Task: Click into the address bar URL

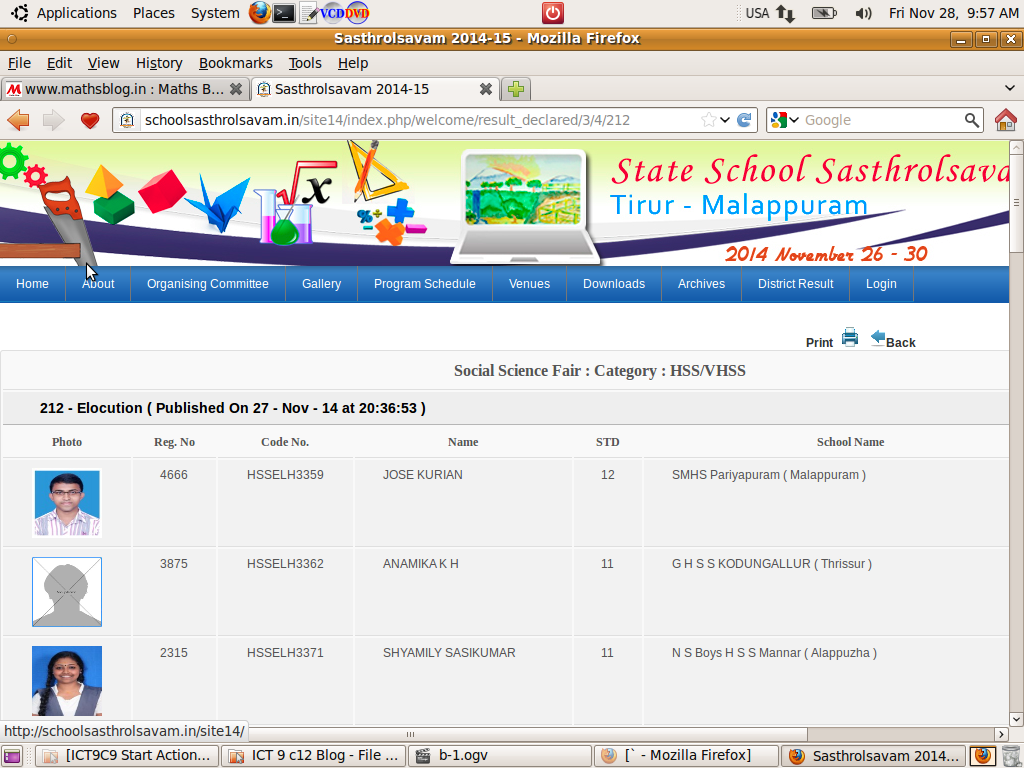Action: point(387,120)
